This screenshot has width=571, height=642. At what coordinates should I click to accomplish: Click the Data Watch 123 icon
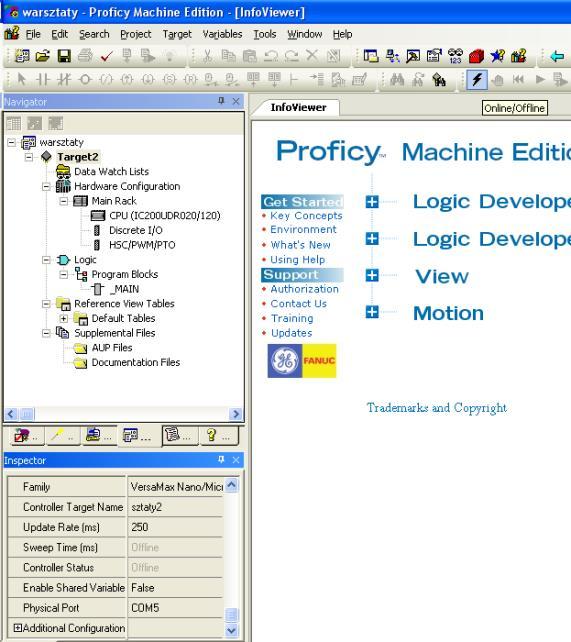tap(455, 56)
